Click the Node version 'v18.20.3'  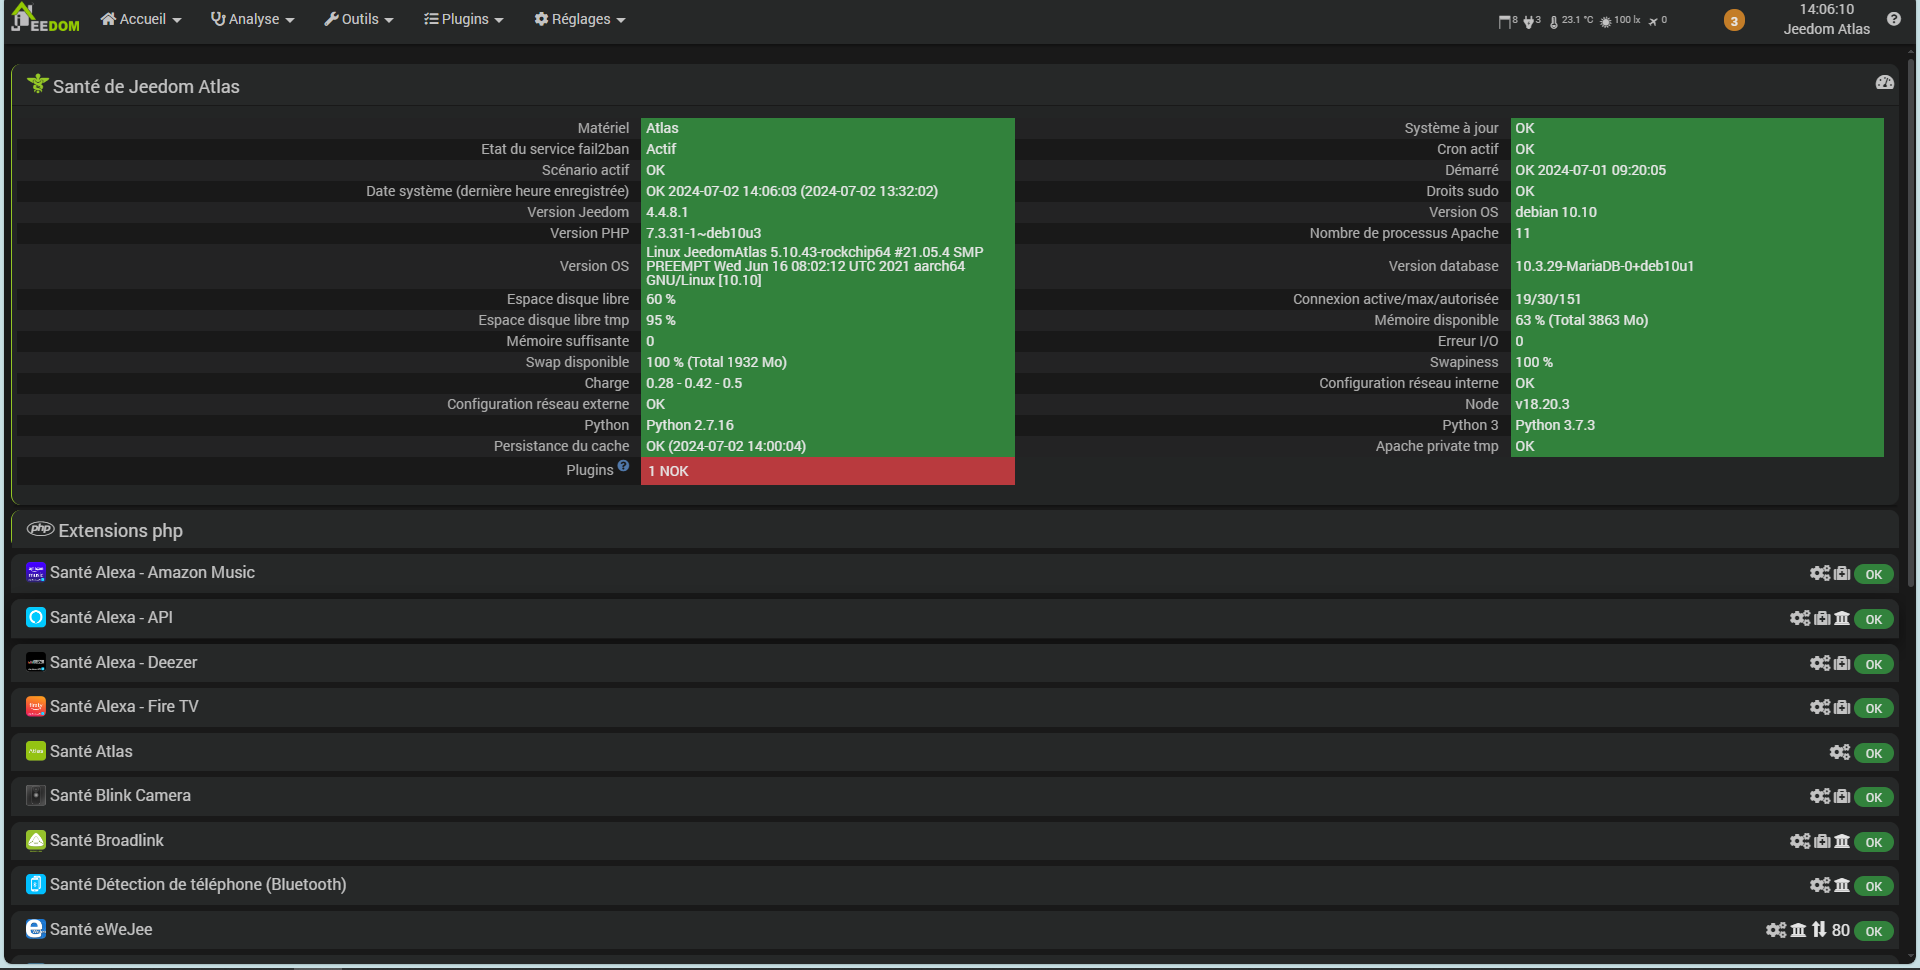pos(1542,404)
